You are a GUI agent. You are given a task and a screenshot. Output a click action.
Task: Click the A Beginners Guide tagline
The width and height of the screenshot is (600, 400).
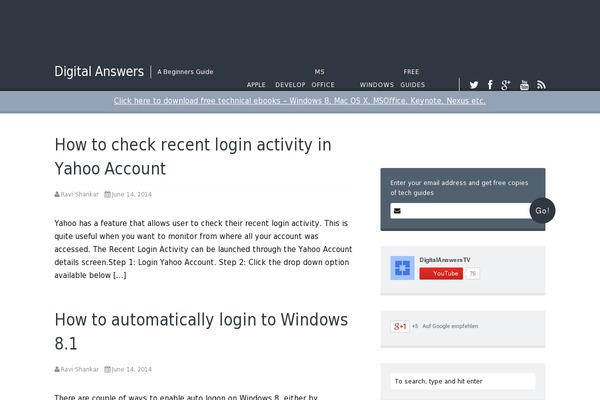[x=185, y=72]
